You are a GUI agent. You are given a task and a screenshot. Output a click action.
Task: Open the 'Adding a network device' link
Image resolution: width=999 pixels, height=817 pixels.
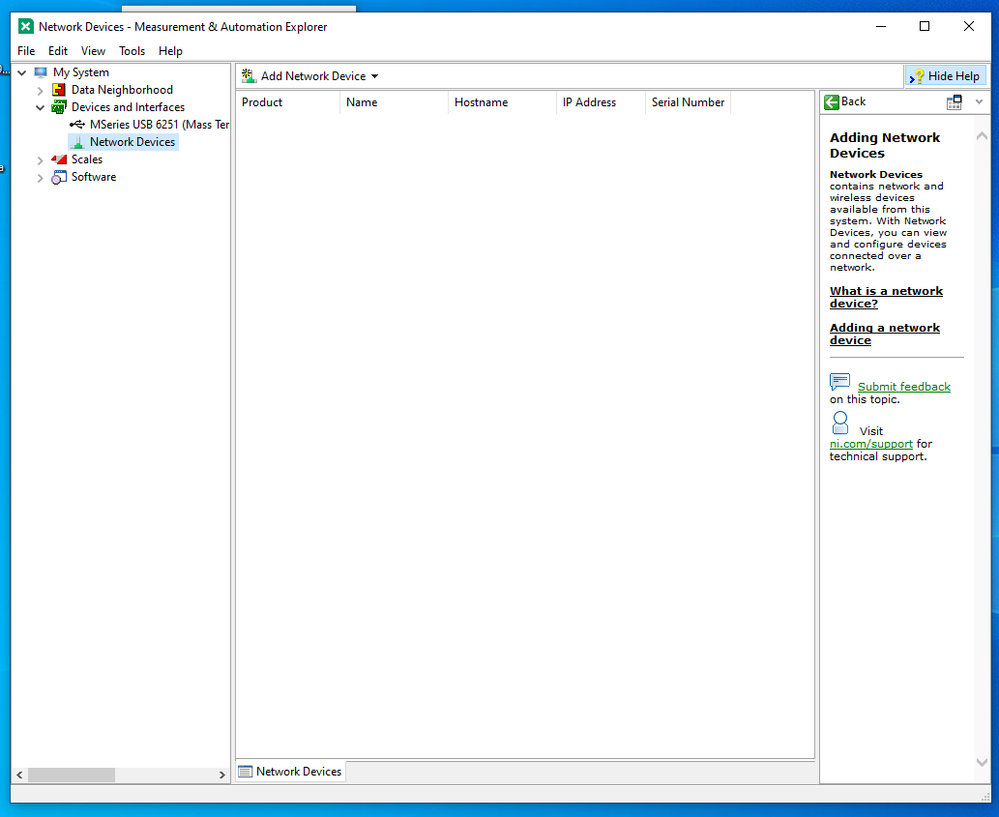(885, 334)
